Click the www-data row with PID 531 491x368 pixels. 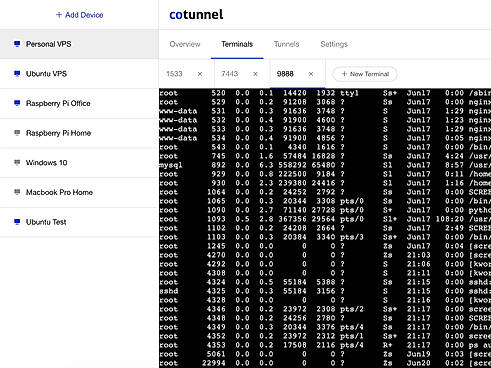(x=325, y=111)
